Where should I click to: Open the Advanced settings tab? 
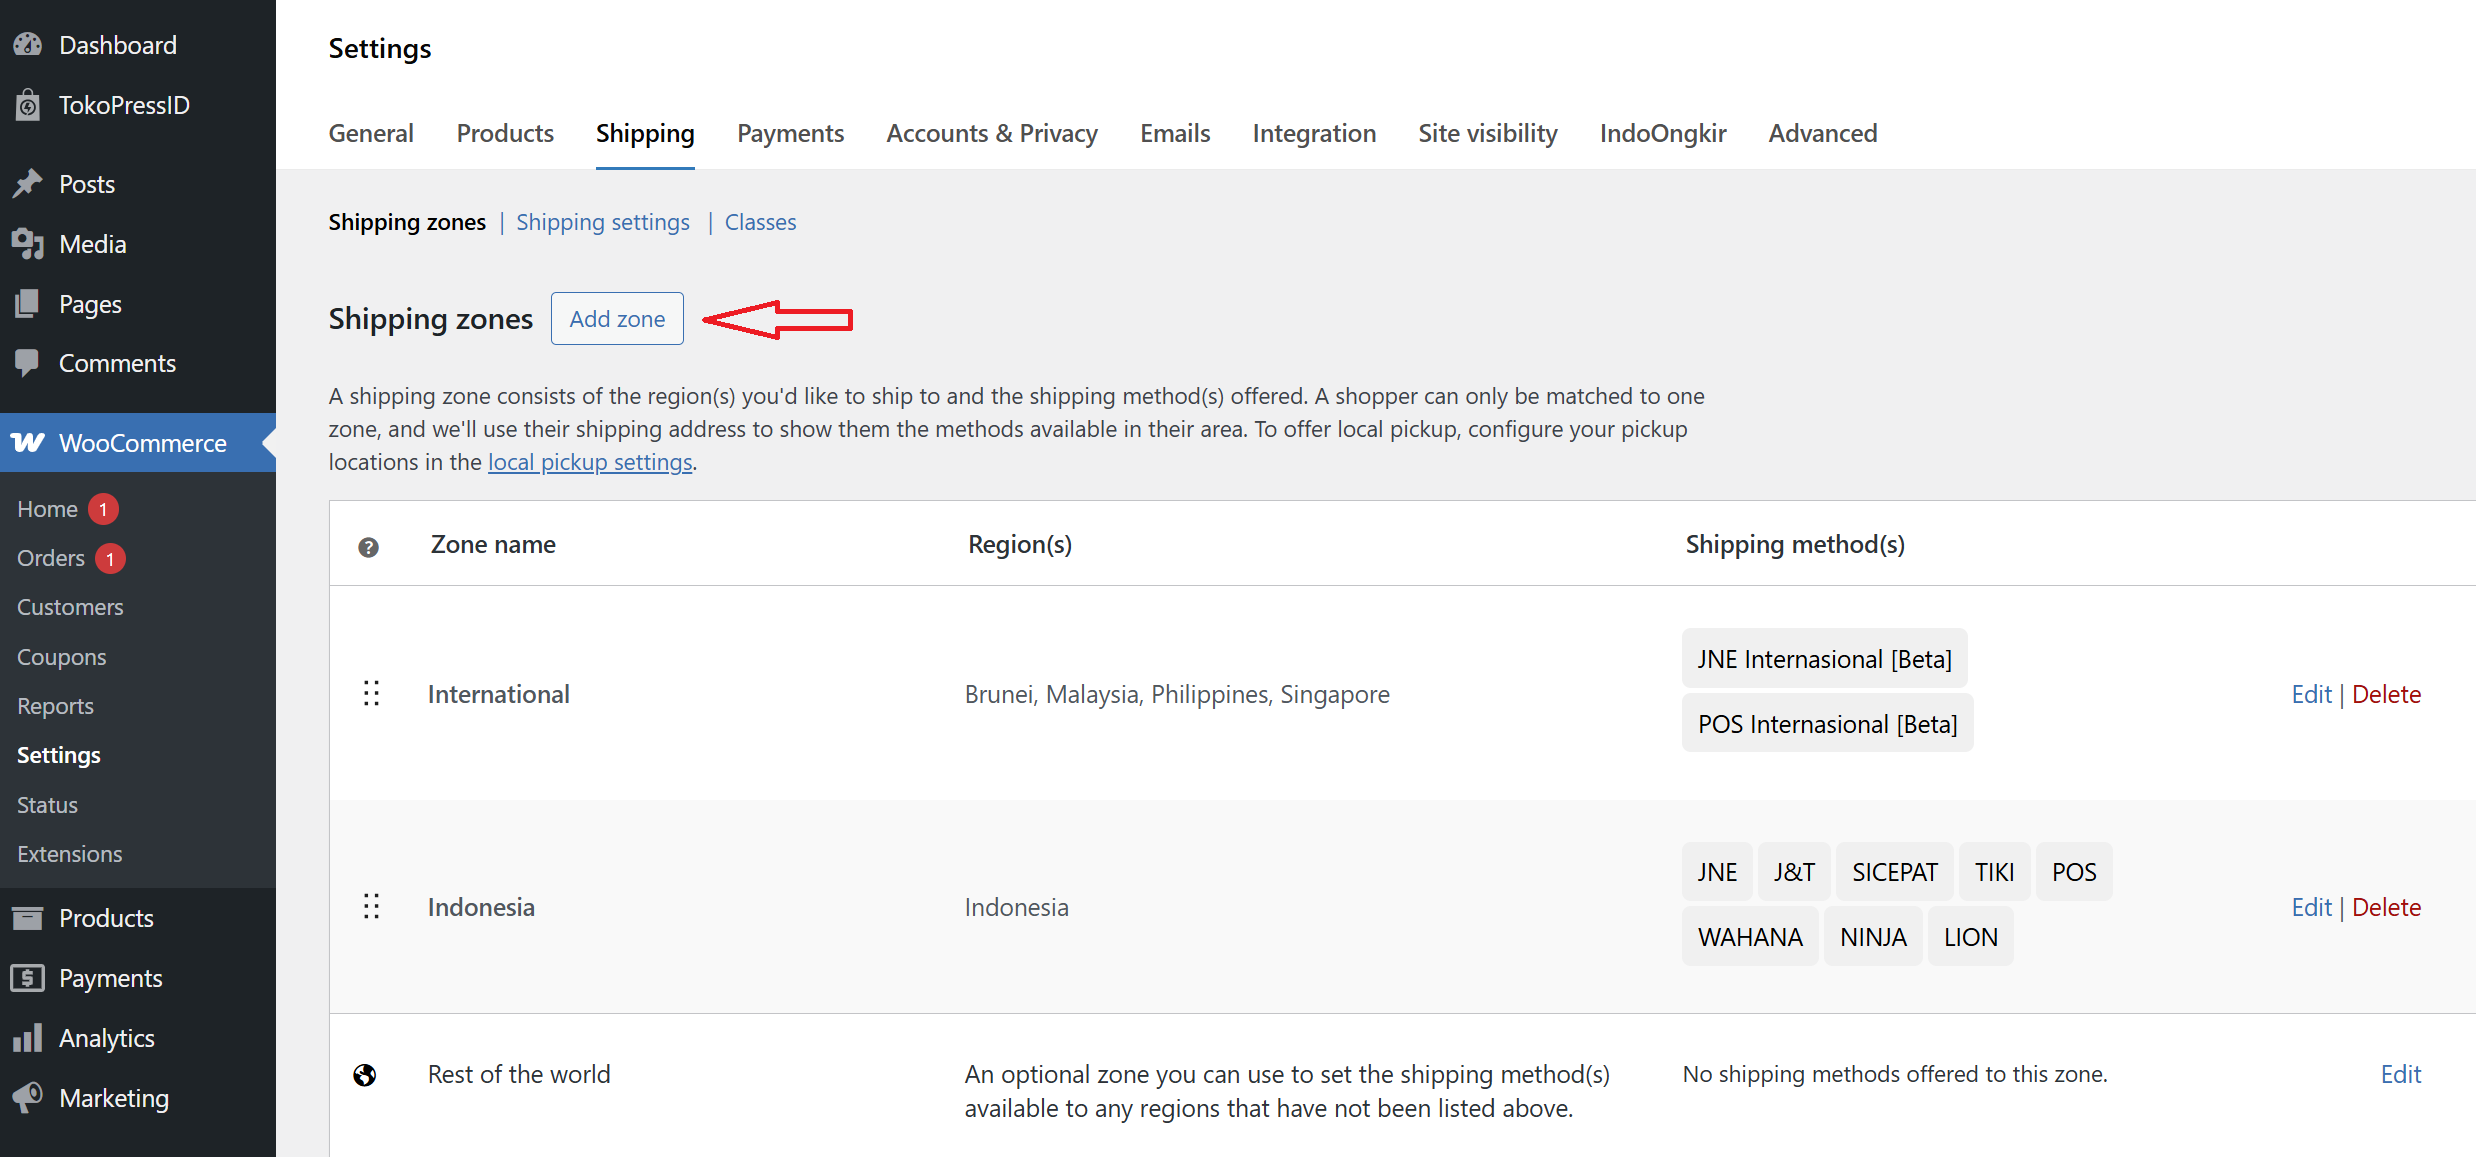point(1823,133)
